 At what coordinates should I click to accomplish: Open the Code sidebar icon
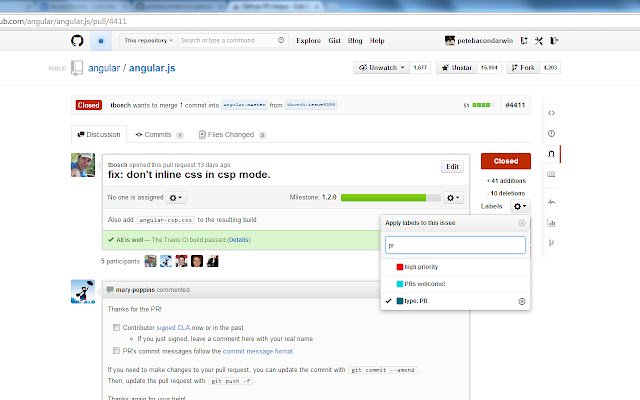[x=551, y=113]
